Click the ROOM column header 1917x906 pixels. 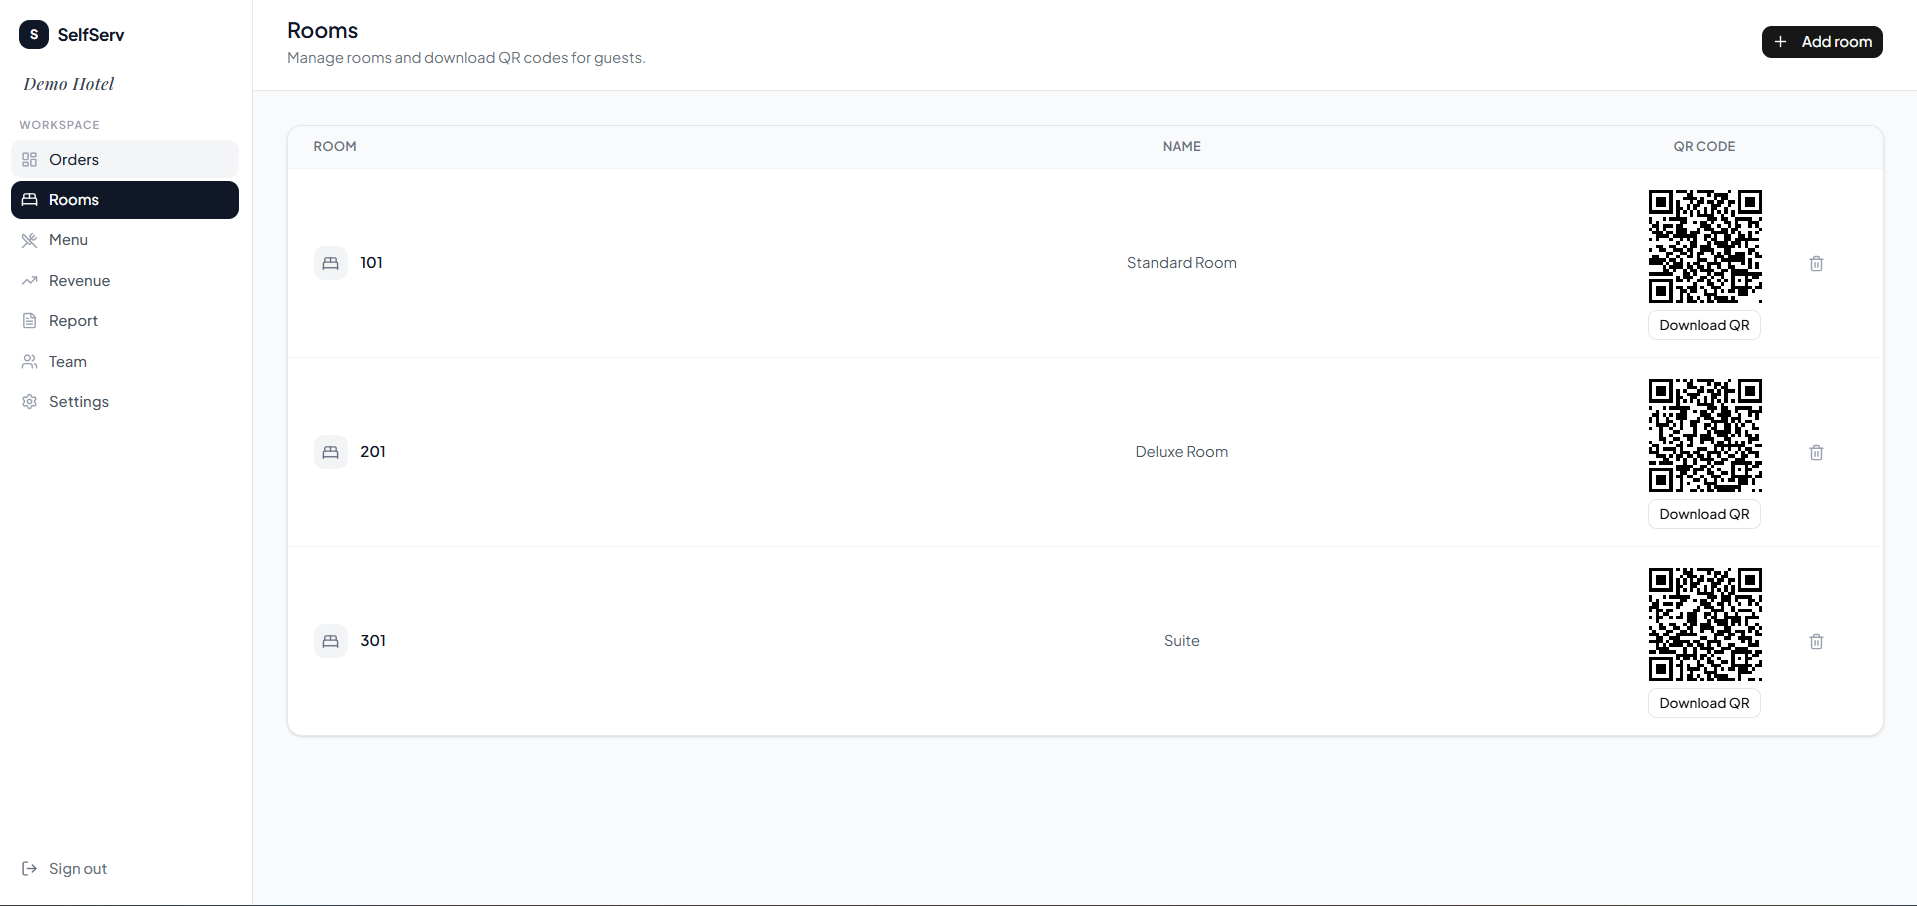[335, 146]
